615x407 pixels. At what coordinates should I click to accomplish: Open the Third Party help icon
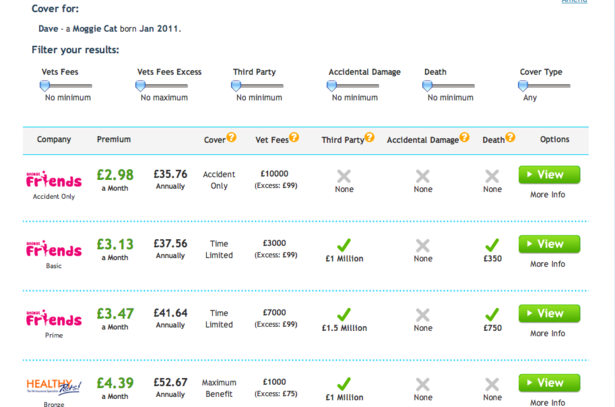point(369,137)
